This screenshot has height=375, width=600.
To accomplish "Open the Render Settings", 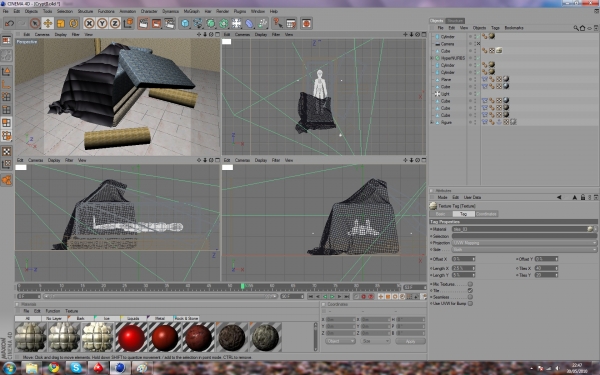I will (x=170, y=23).
